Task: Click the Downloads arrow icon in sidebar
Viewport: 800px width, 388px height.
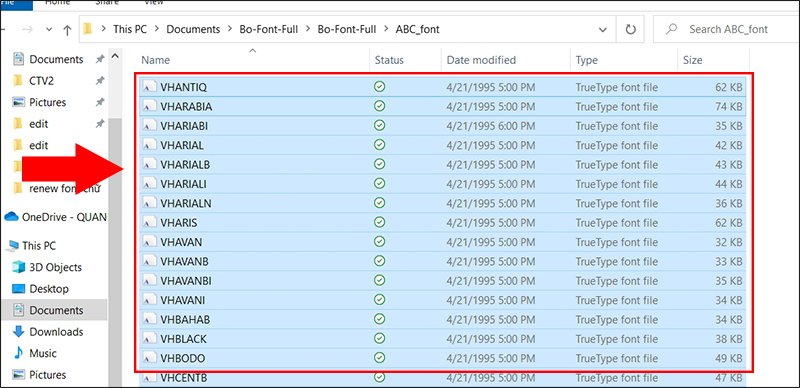Action: point(18,331)
